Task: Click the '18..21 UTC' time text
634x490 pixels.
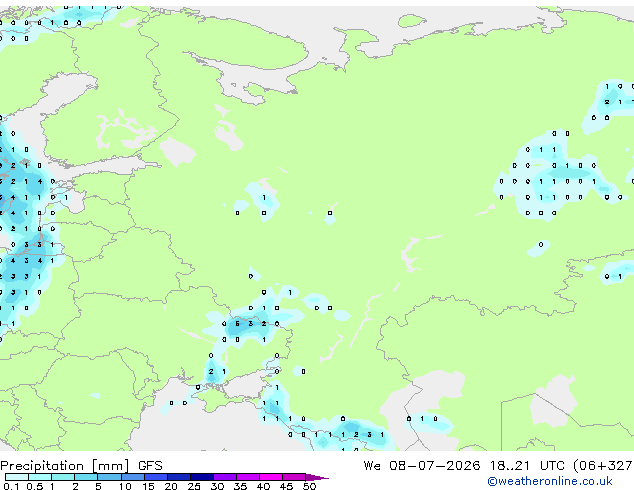Action: pyautogui.click(x=527, y=466)
